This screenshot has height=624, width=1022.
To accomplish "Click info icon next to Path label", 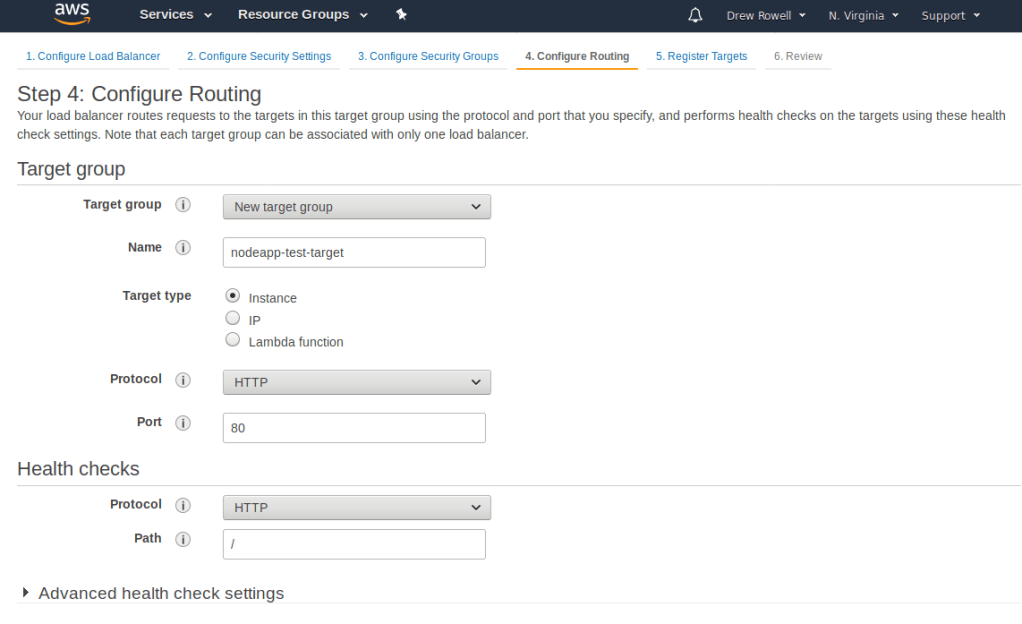I will coord(183,539).
